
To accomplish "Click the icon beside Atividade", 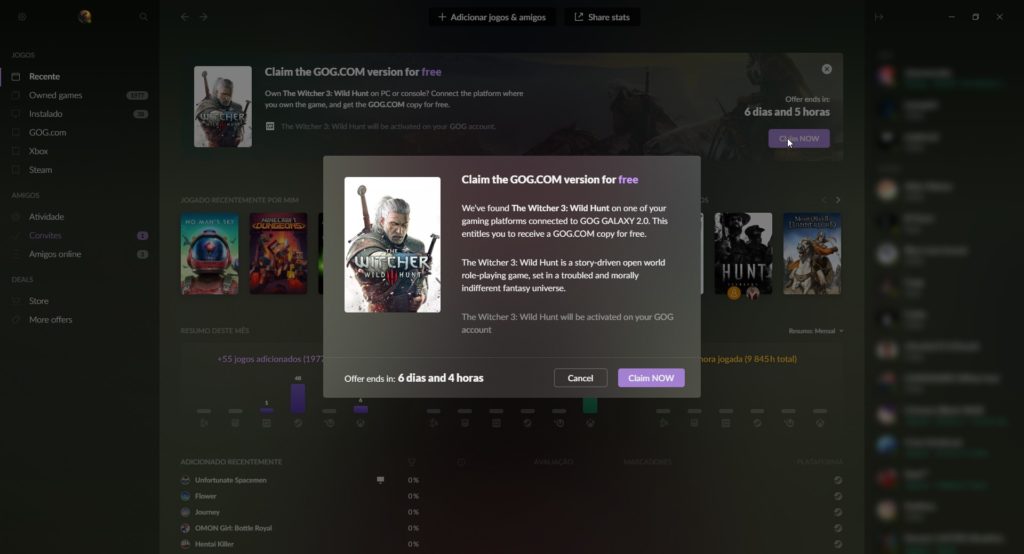I will click(x=16, y=217).
